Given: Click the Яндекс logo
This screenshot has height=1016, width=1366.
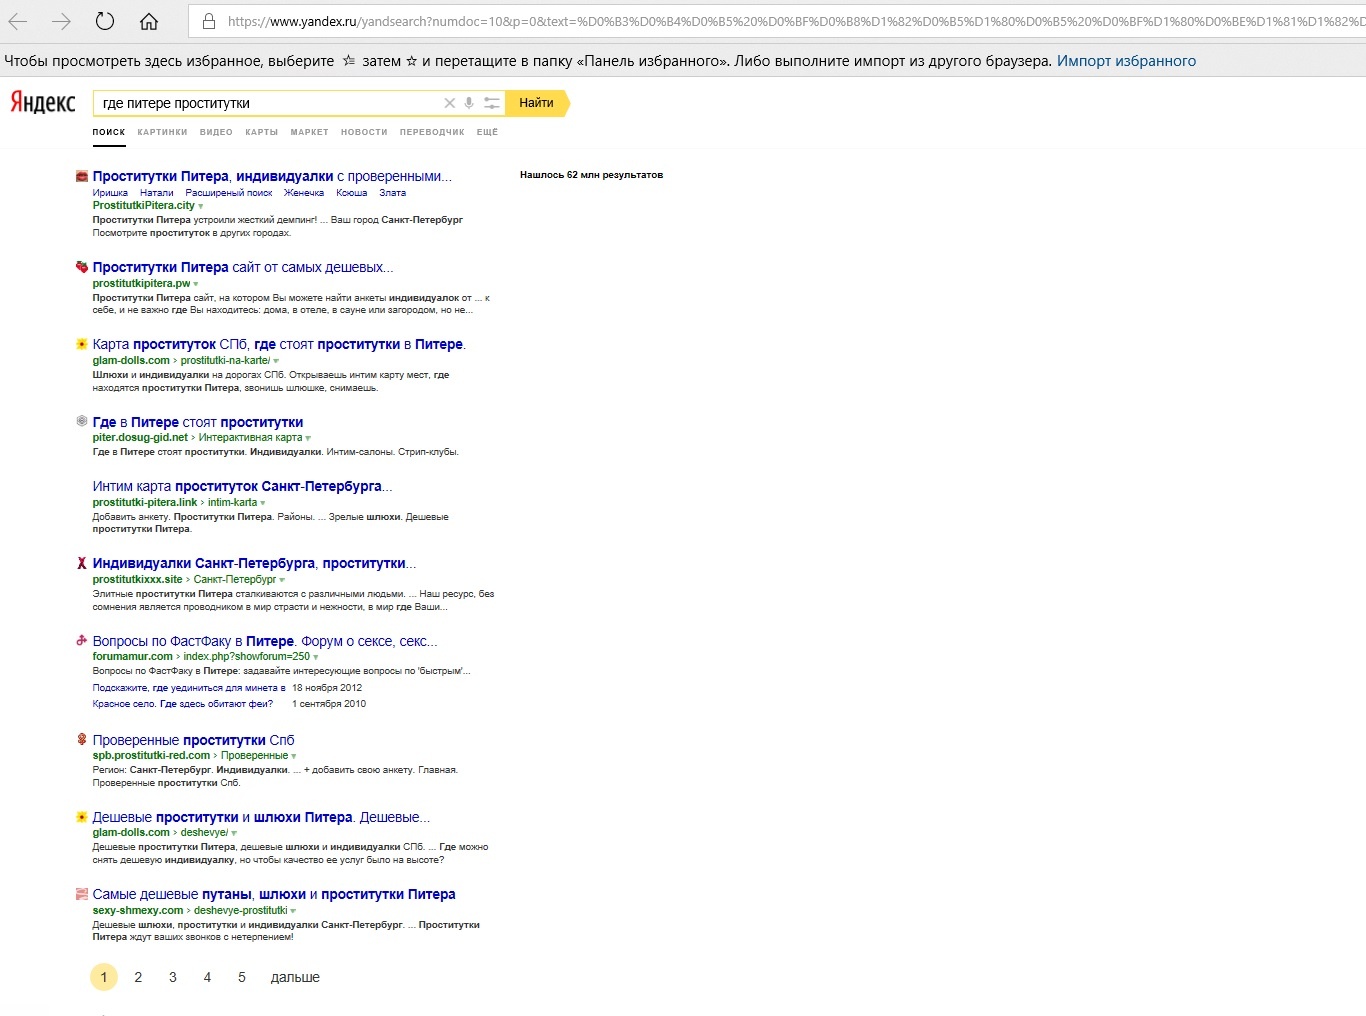Looking at the screenshot, I should (43, 102).
